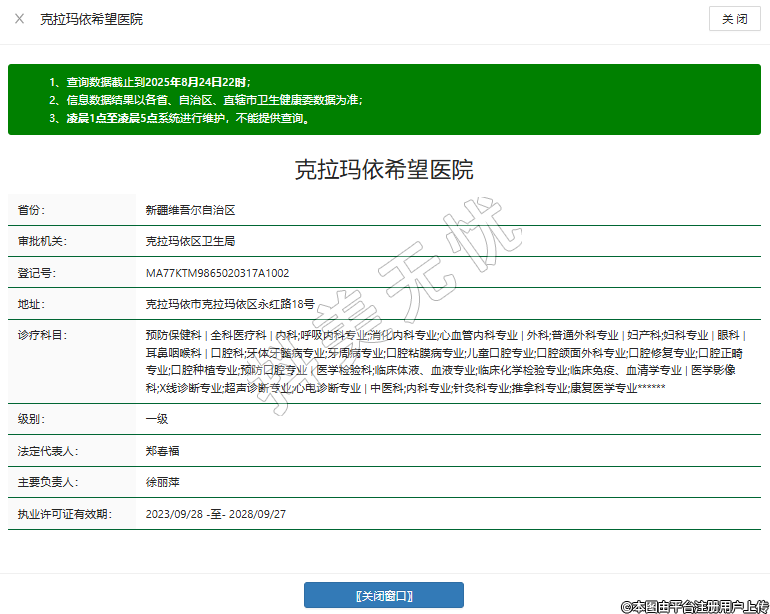The width and height of the screenshot is (770, 614).
Task: Click the 诊疗科目 row label
Action: point(42,334)
